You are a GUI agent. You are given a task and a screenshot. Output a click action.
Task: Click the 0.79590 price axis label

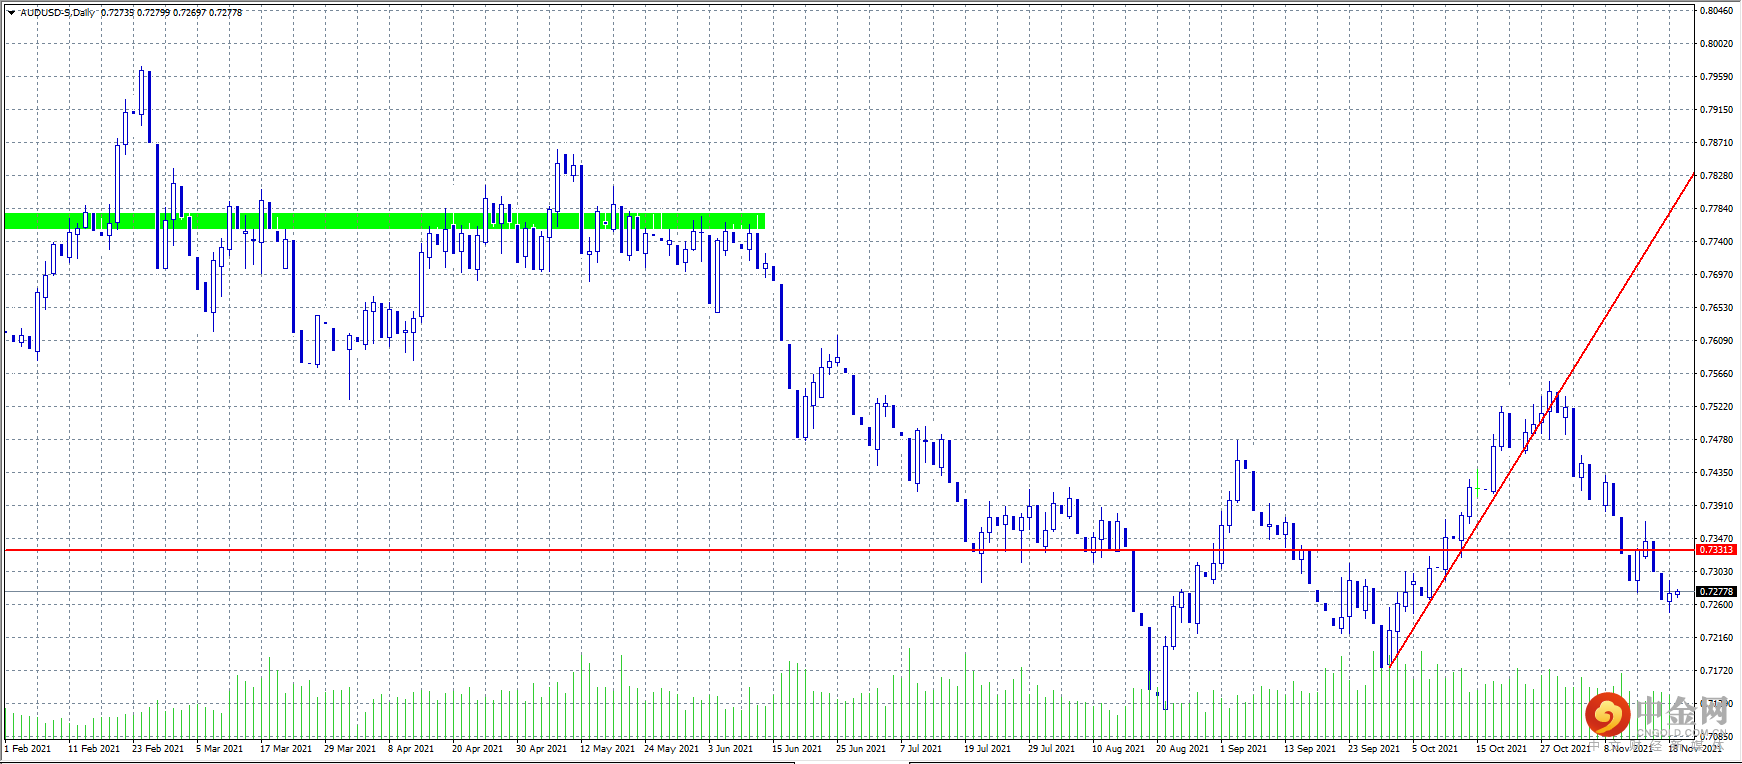(1717, 77)
